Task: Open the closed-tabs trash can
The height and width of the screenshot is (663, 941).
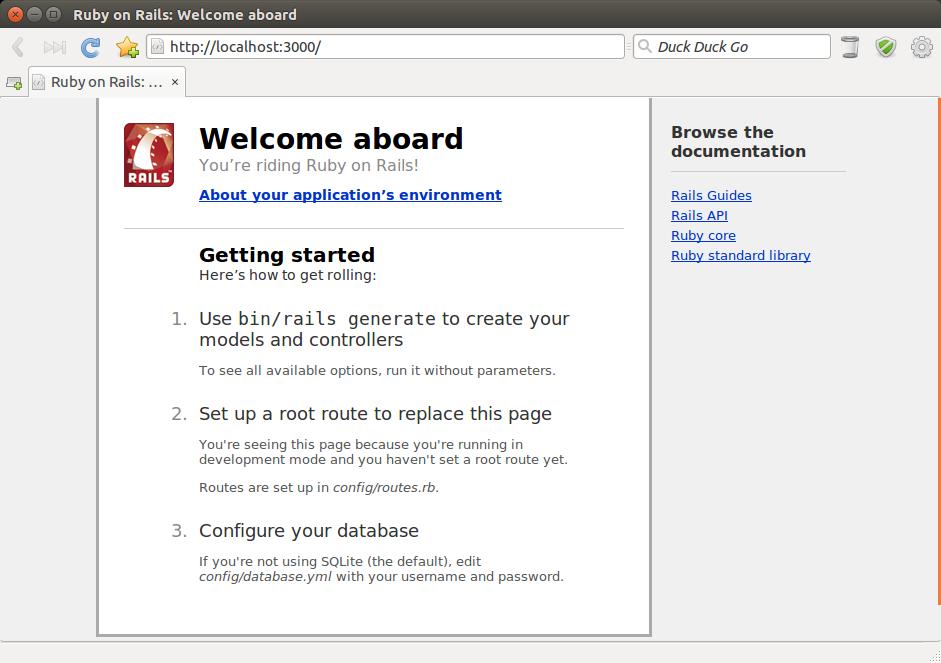Action: tap(850, 47)
